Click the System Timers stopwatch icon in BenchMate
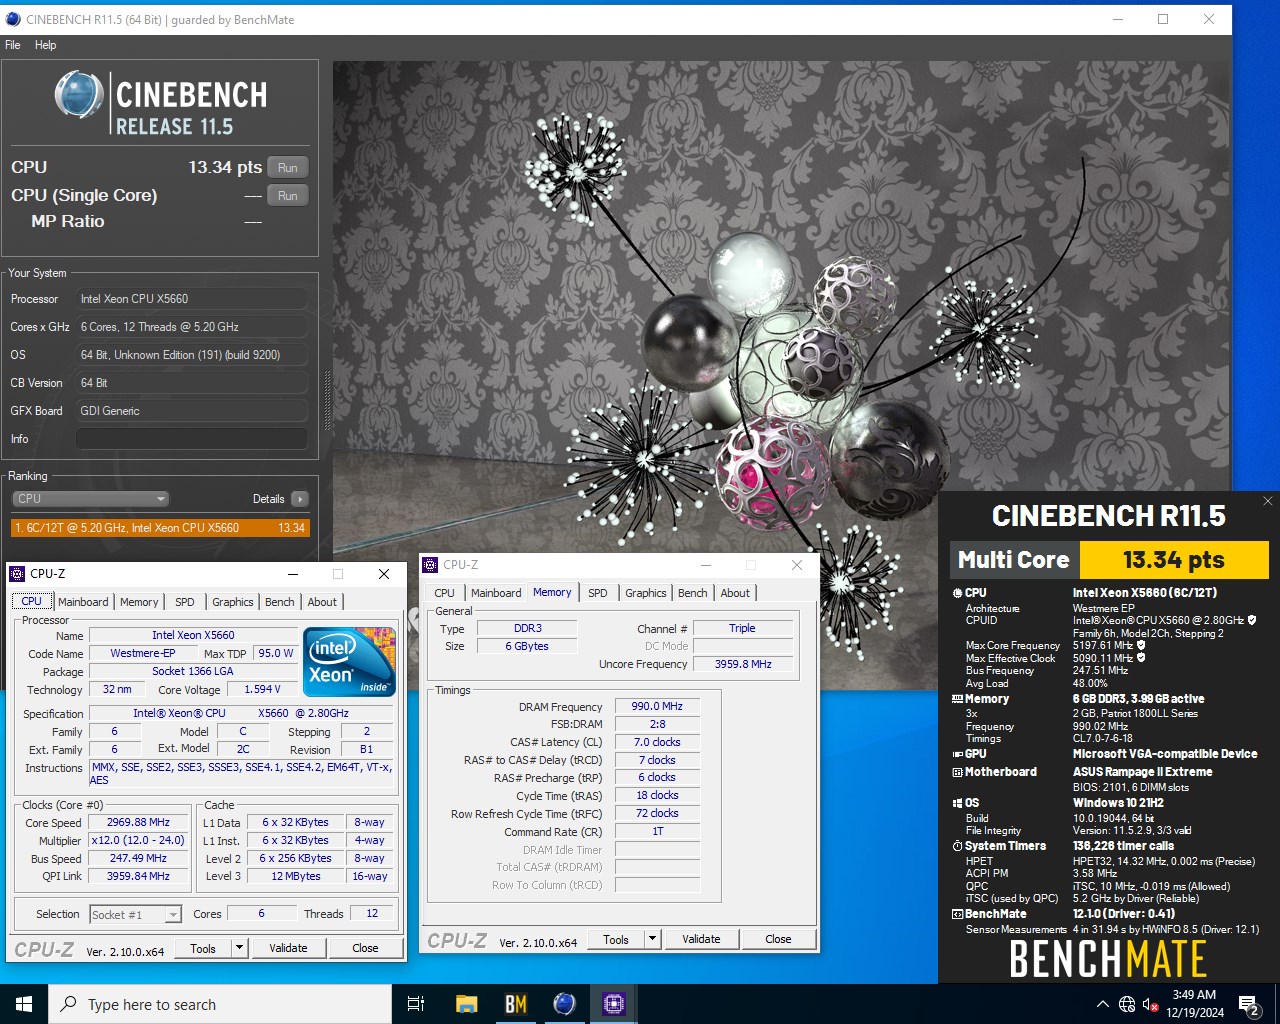1280x1024 pixels. click(x=957, y=846)
